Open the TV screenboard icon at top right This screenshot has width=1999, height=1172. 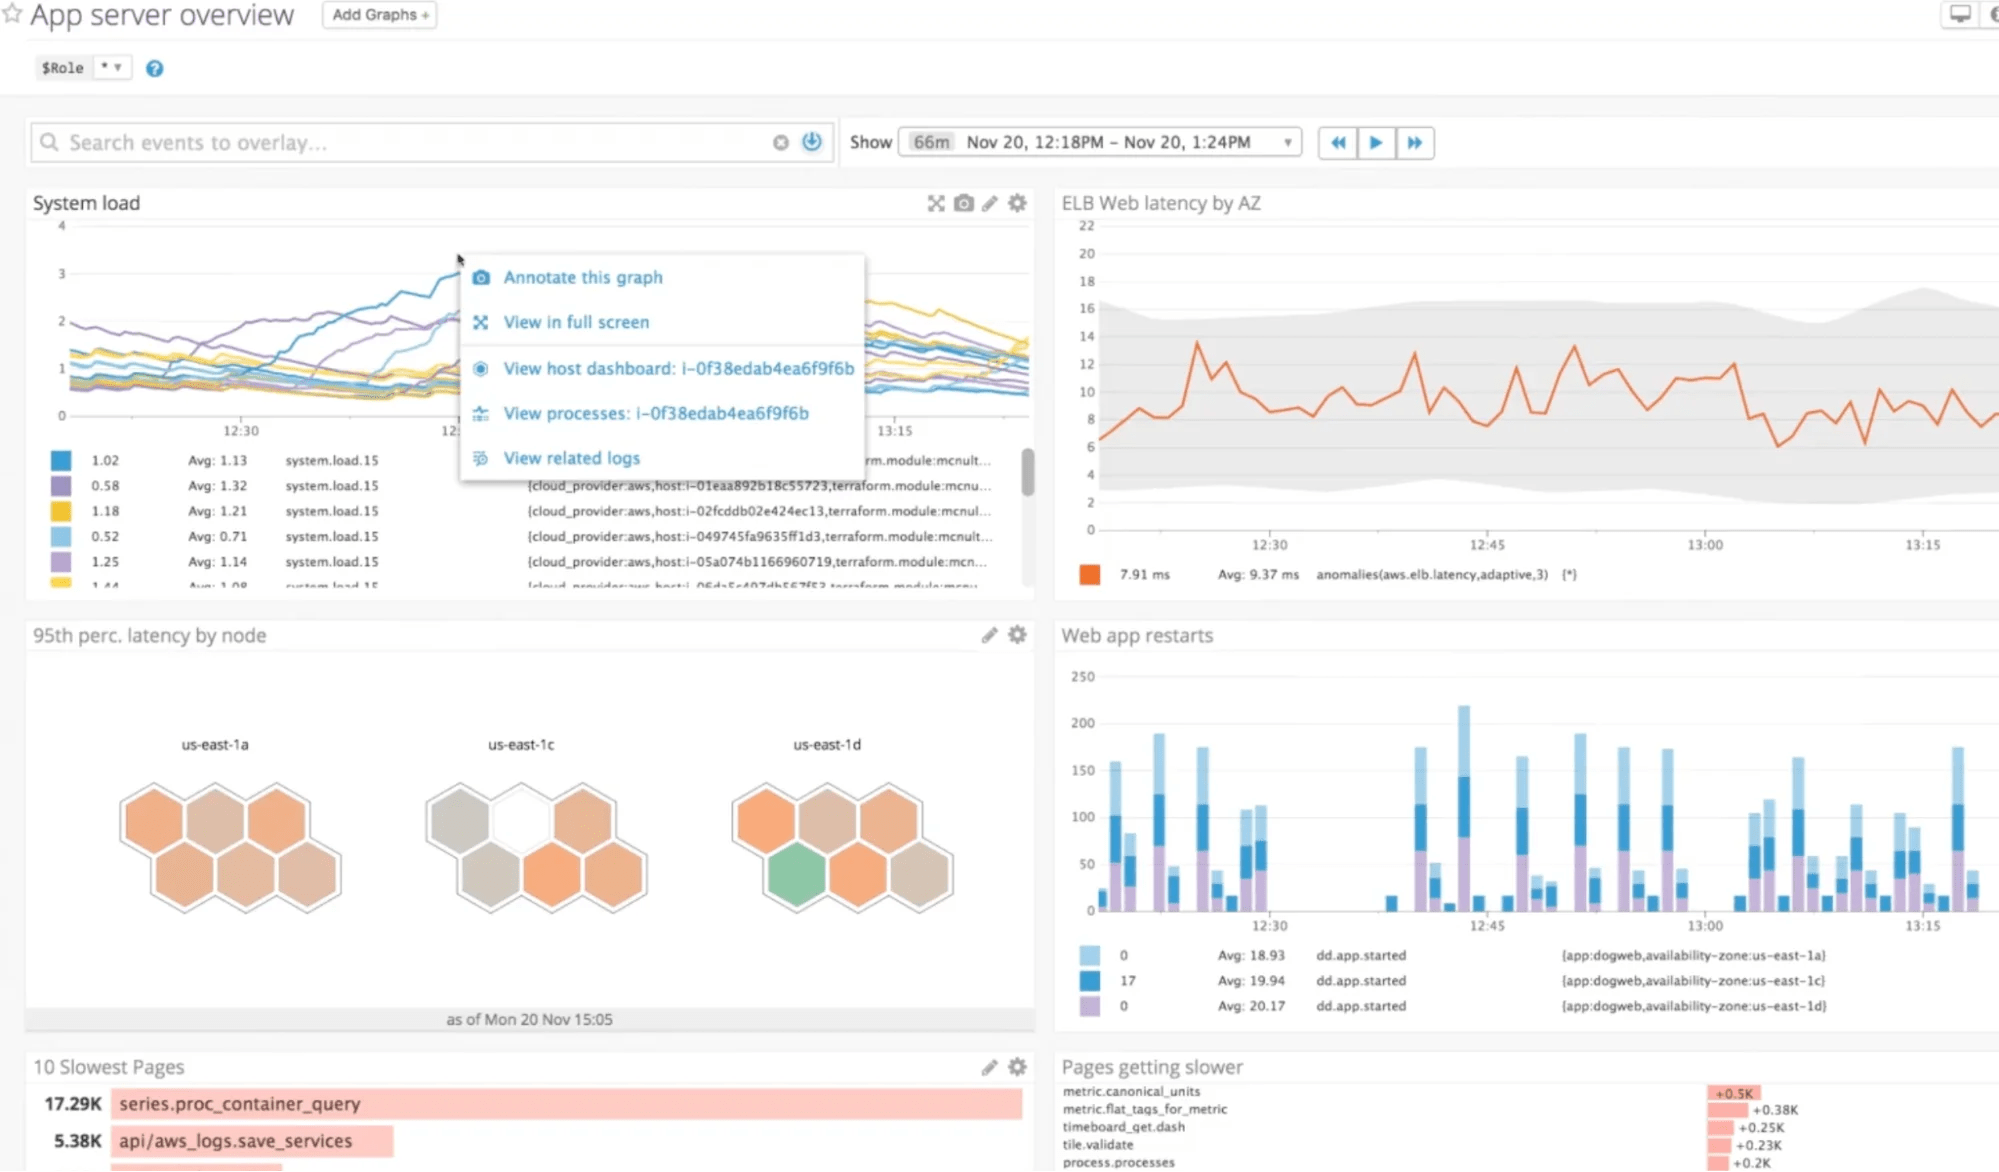pyautogui.click(x=1958, y=14)
